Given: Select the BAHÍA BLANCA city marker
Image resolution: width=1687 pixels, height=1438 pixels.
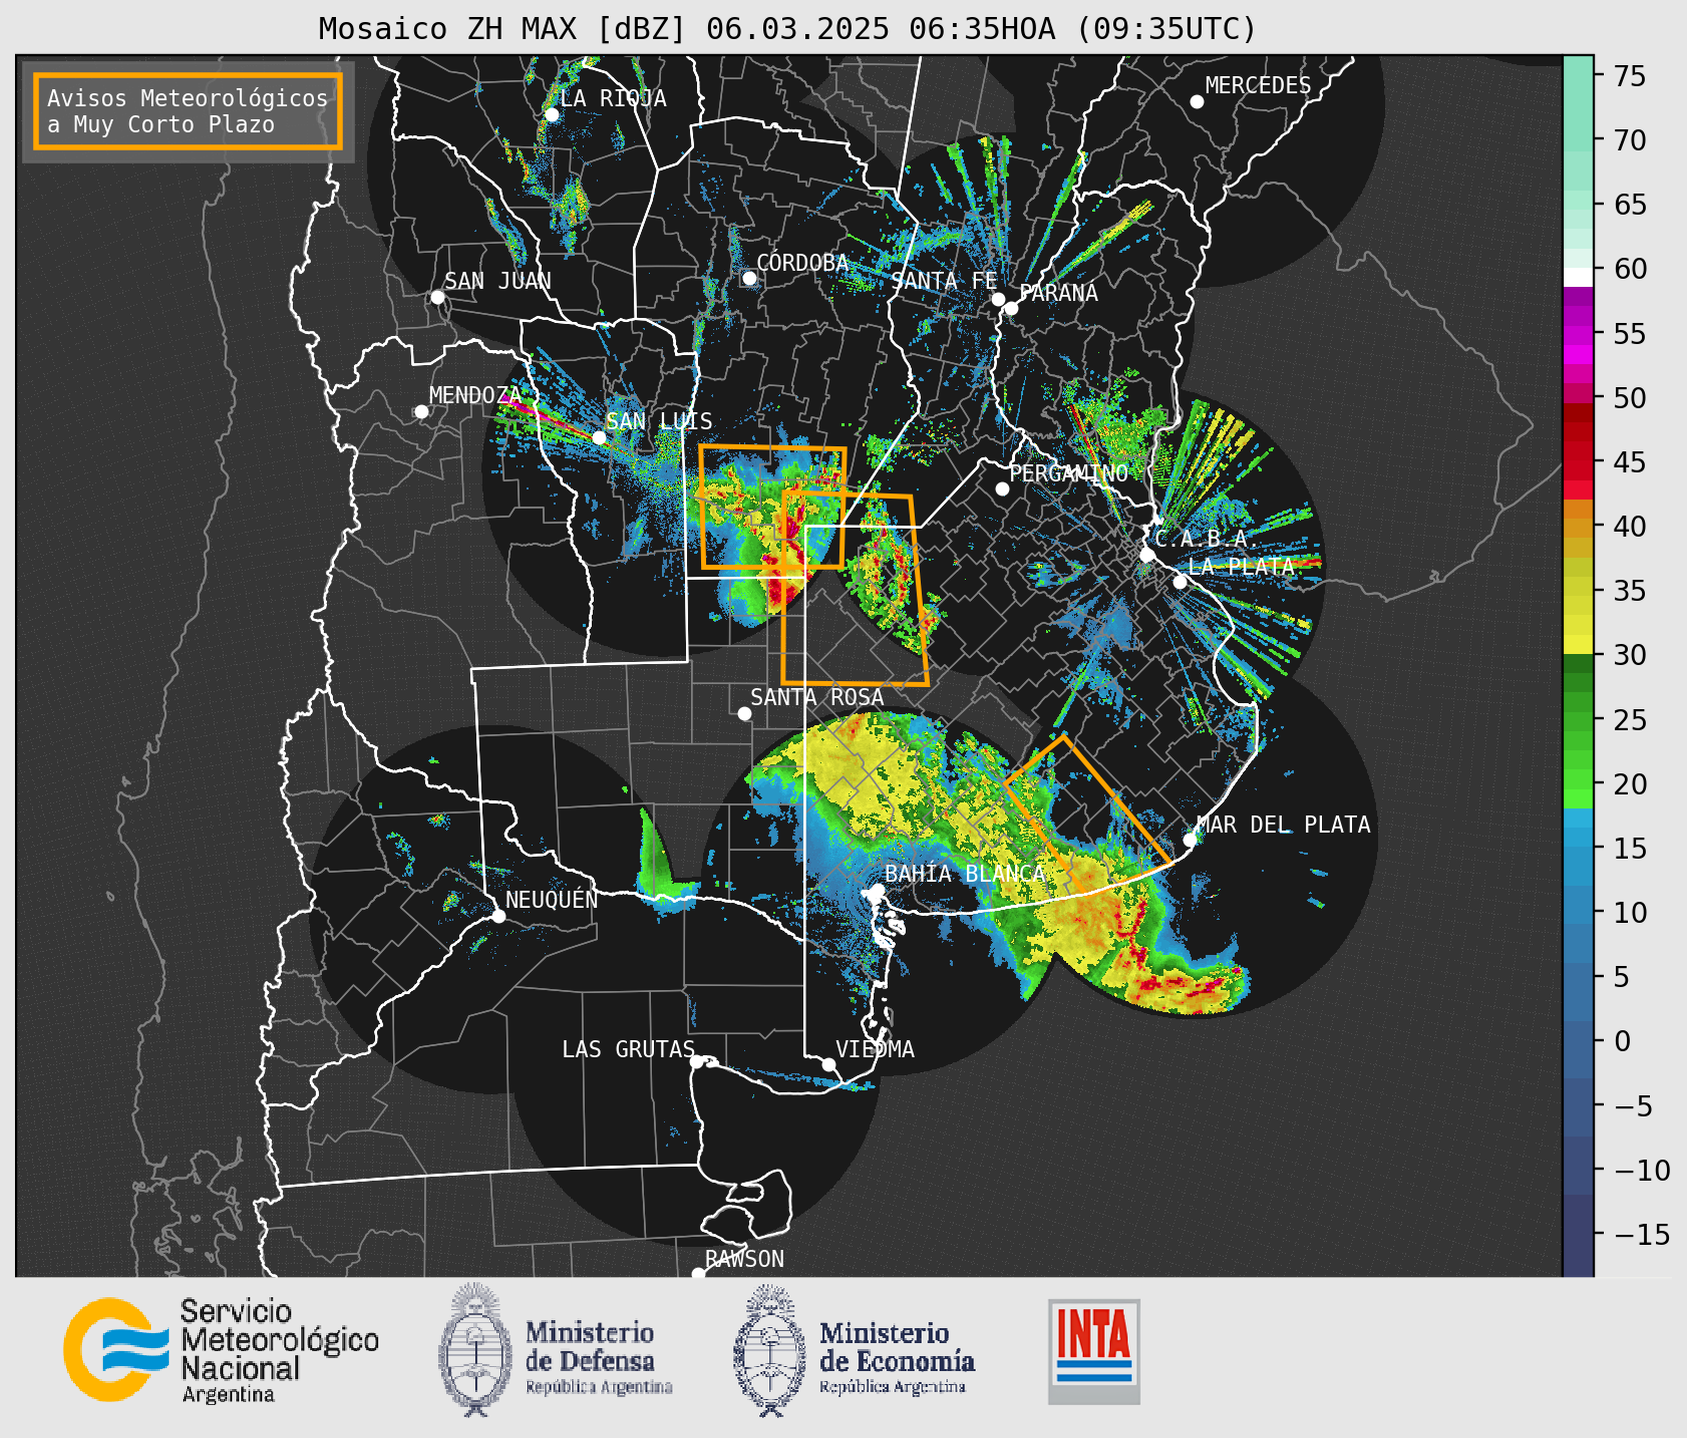Looking at the screenshot, I should point(877,889).
